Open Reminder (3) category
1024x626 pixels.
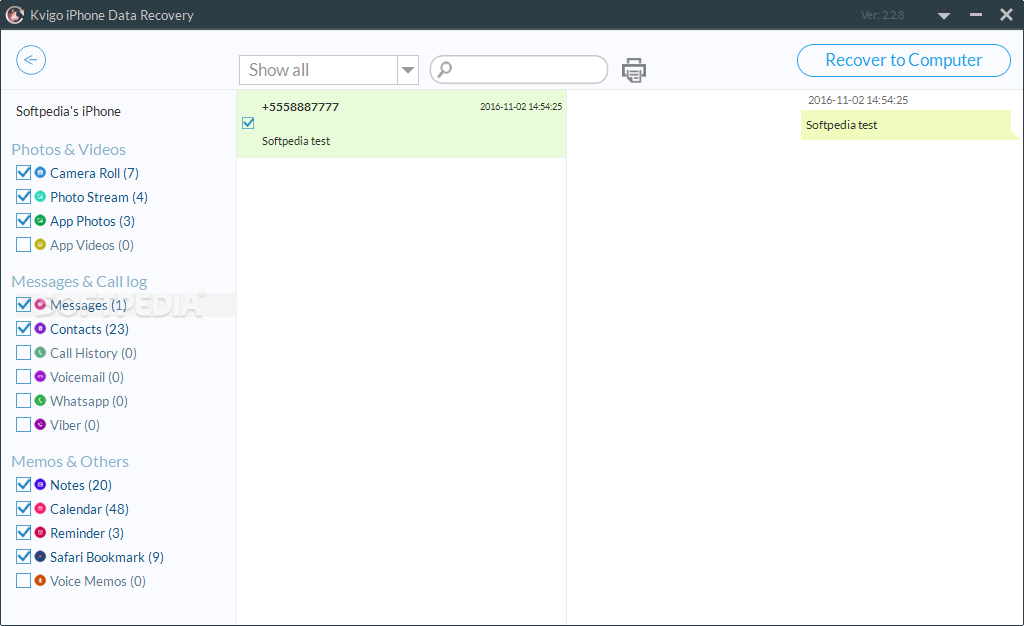(87, 533)
